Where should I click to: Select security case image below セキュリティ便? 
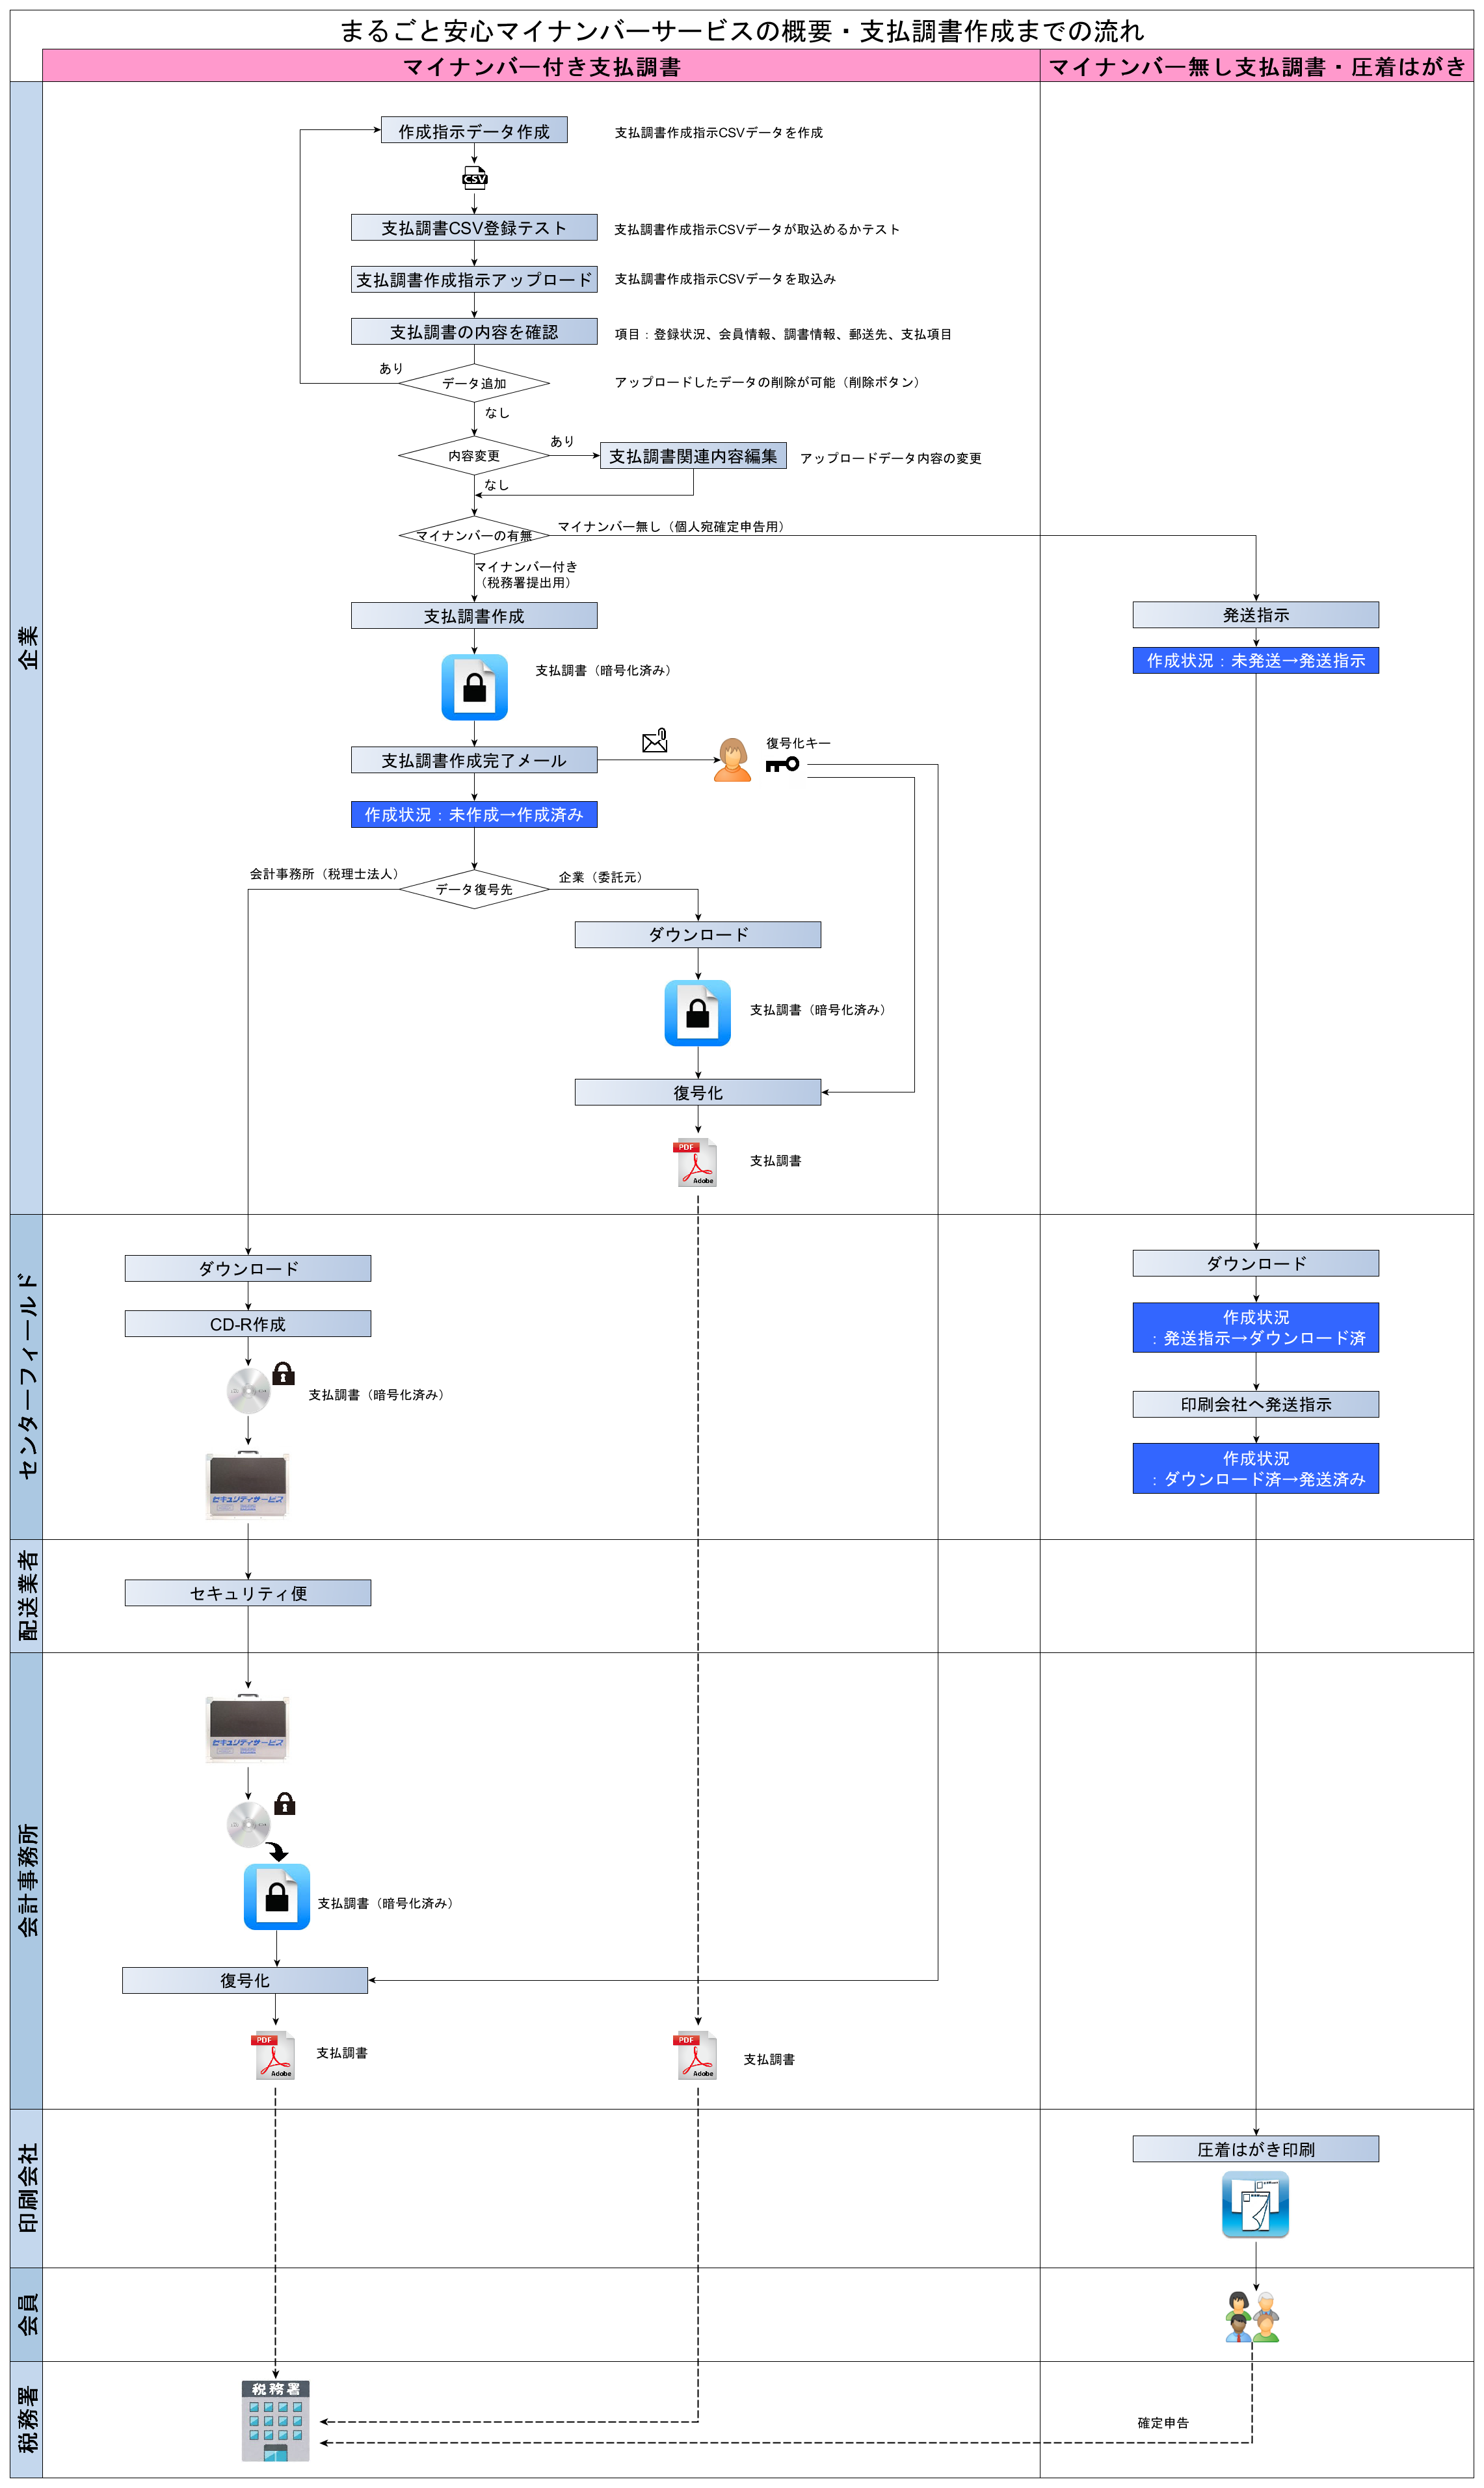[x=248, y=1728]
